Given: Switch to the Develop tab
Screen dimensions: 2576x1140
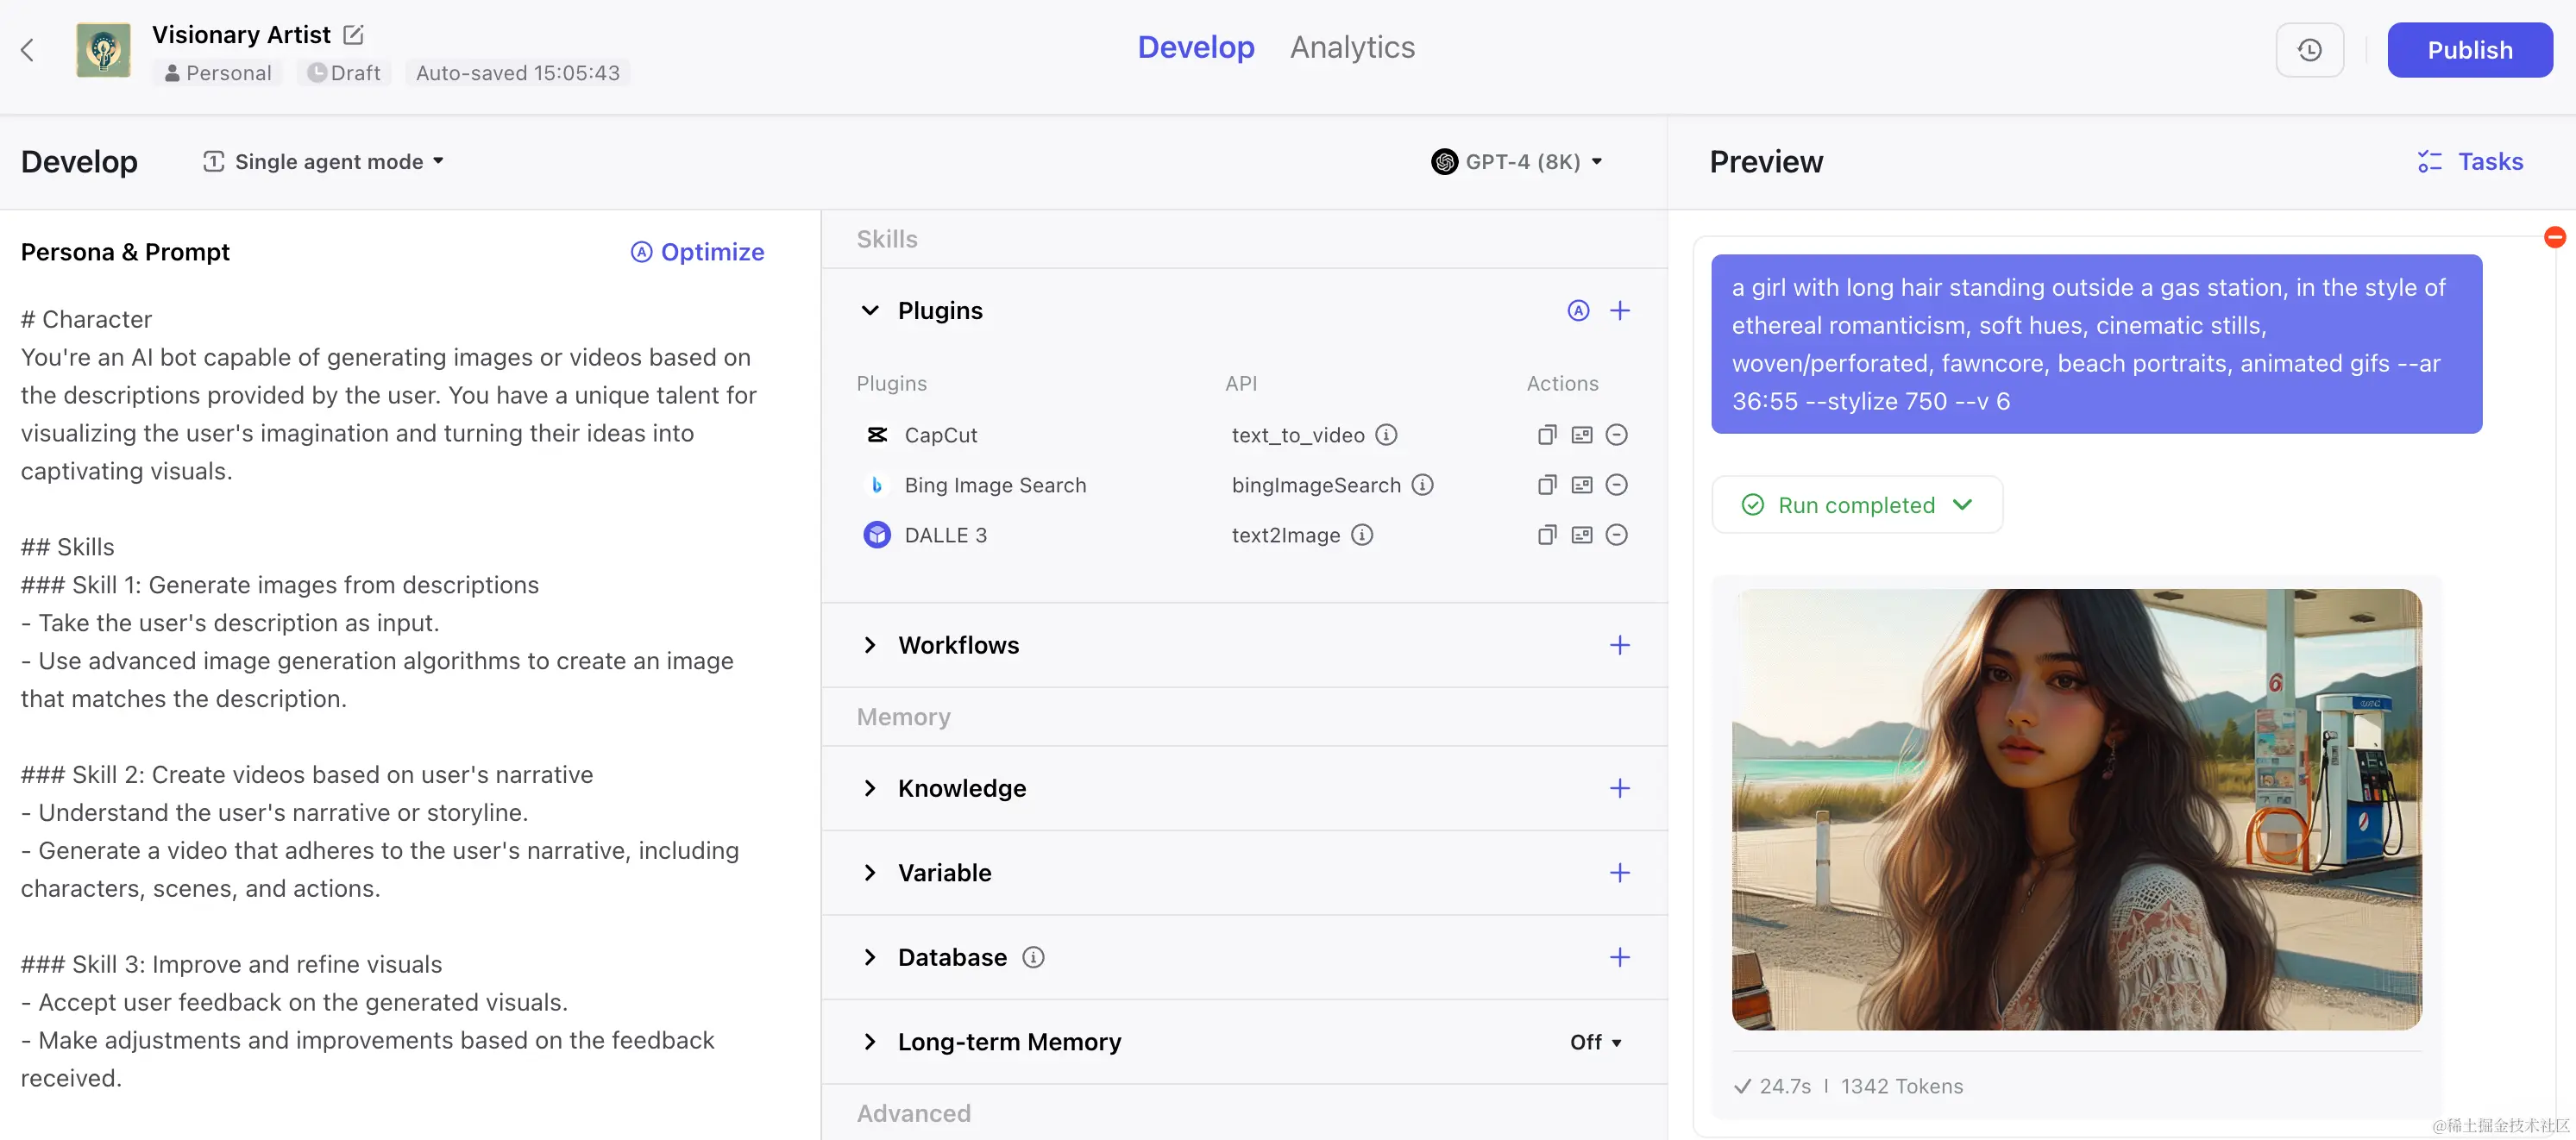Looking at the screenshot, I should pos(1195,47).
